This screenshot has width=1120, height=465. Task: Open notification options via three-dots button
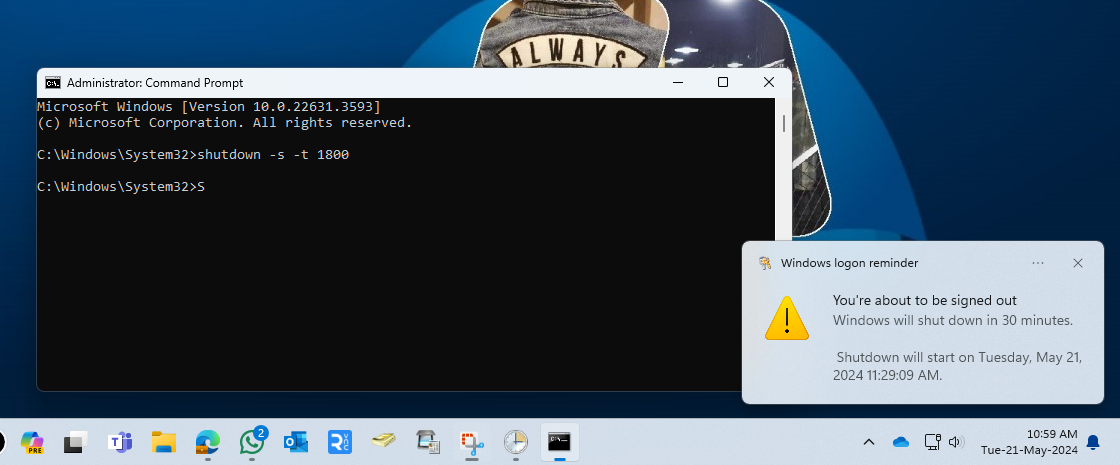coord(1039,263)
